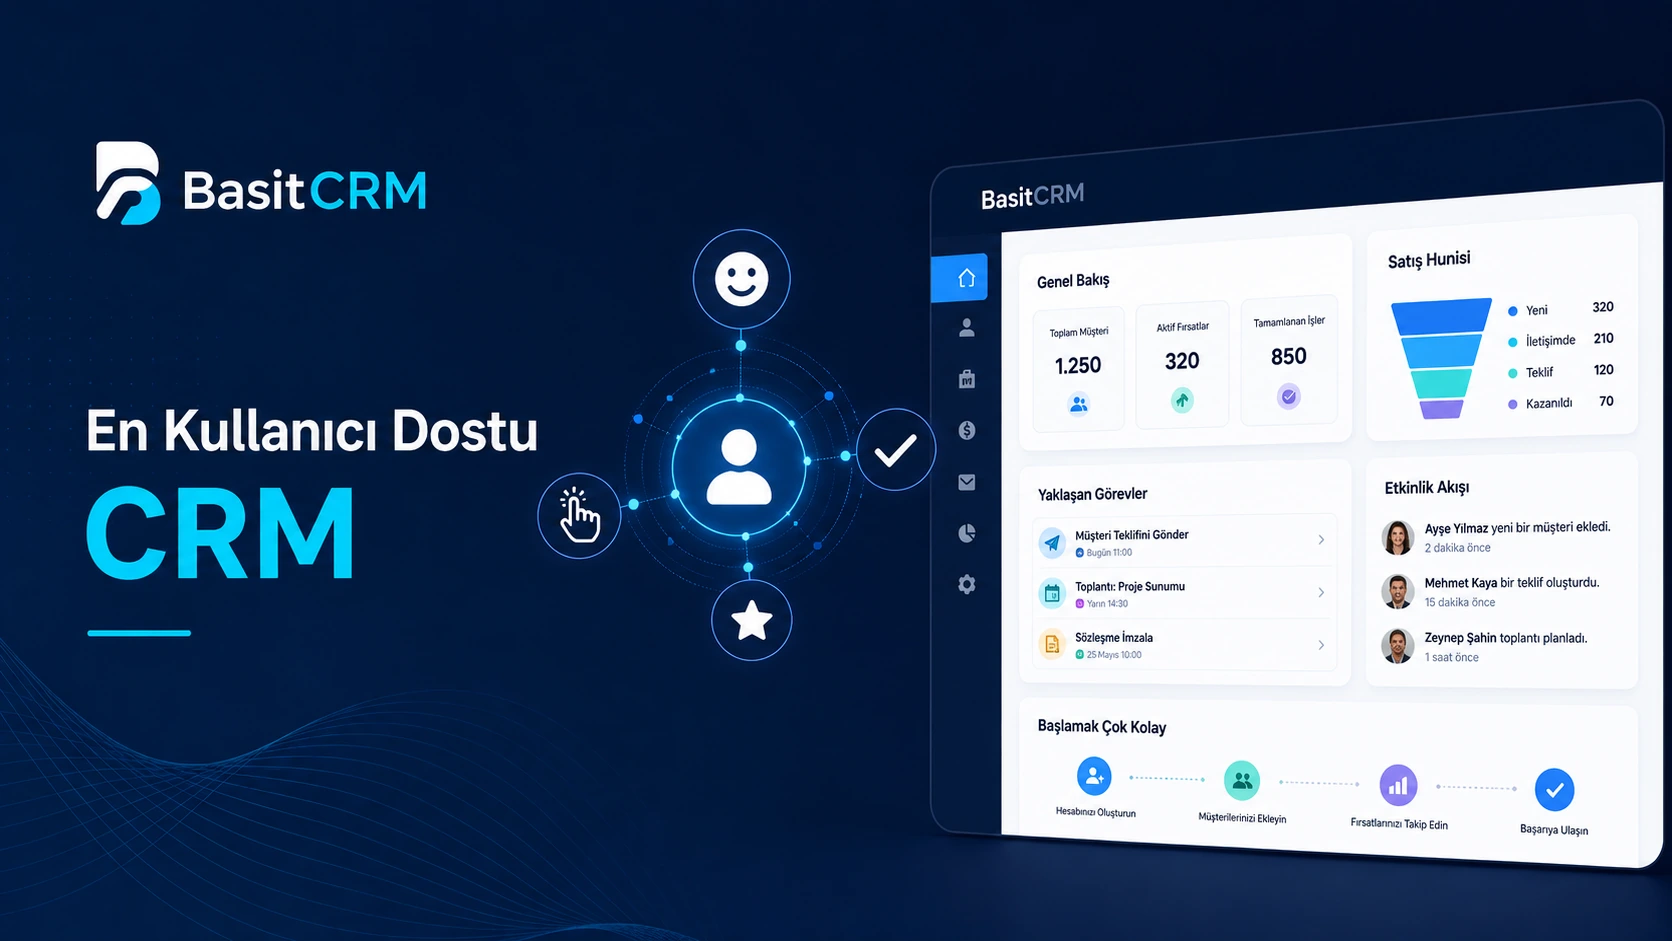The height and width of the screenshot is (941, 1672).
Task: Click the central user profile circle icon
Action: [x=739, y=467]
